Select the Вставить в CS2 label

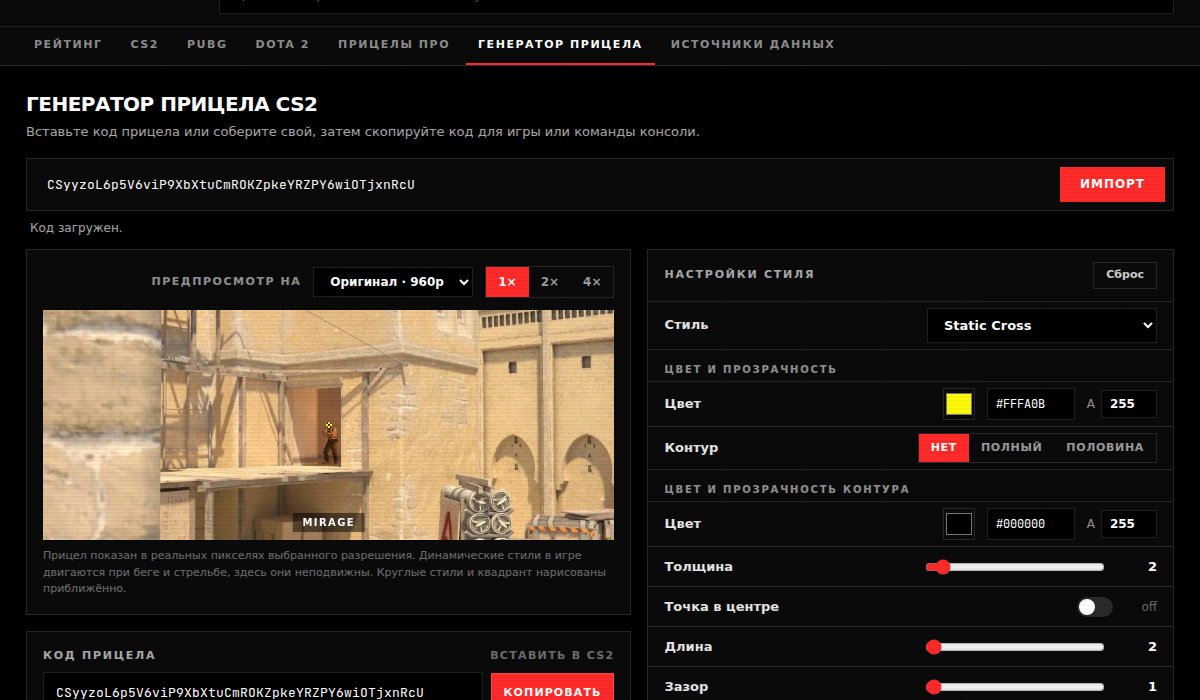[x=552, y=655]
